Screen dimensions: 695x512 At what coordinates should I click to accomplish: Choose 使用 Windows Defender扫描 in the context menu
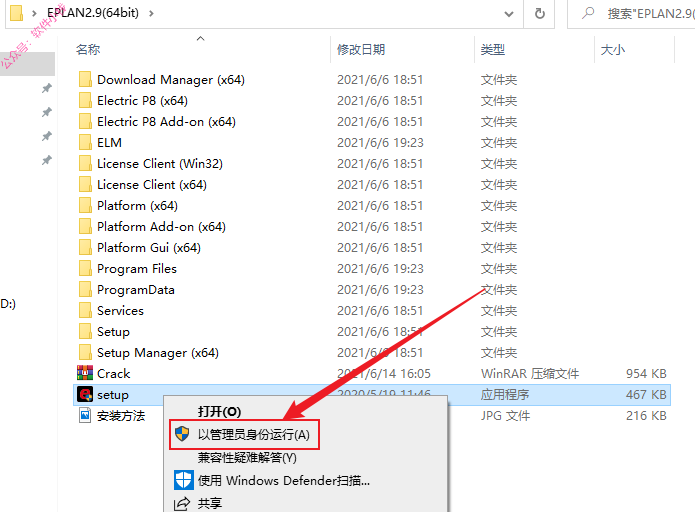click(x=284, y=481)
